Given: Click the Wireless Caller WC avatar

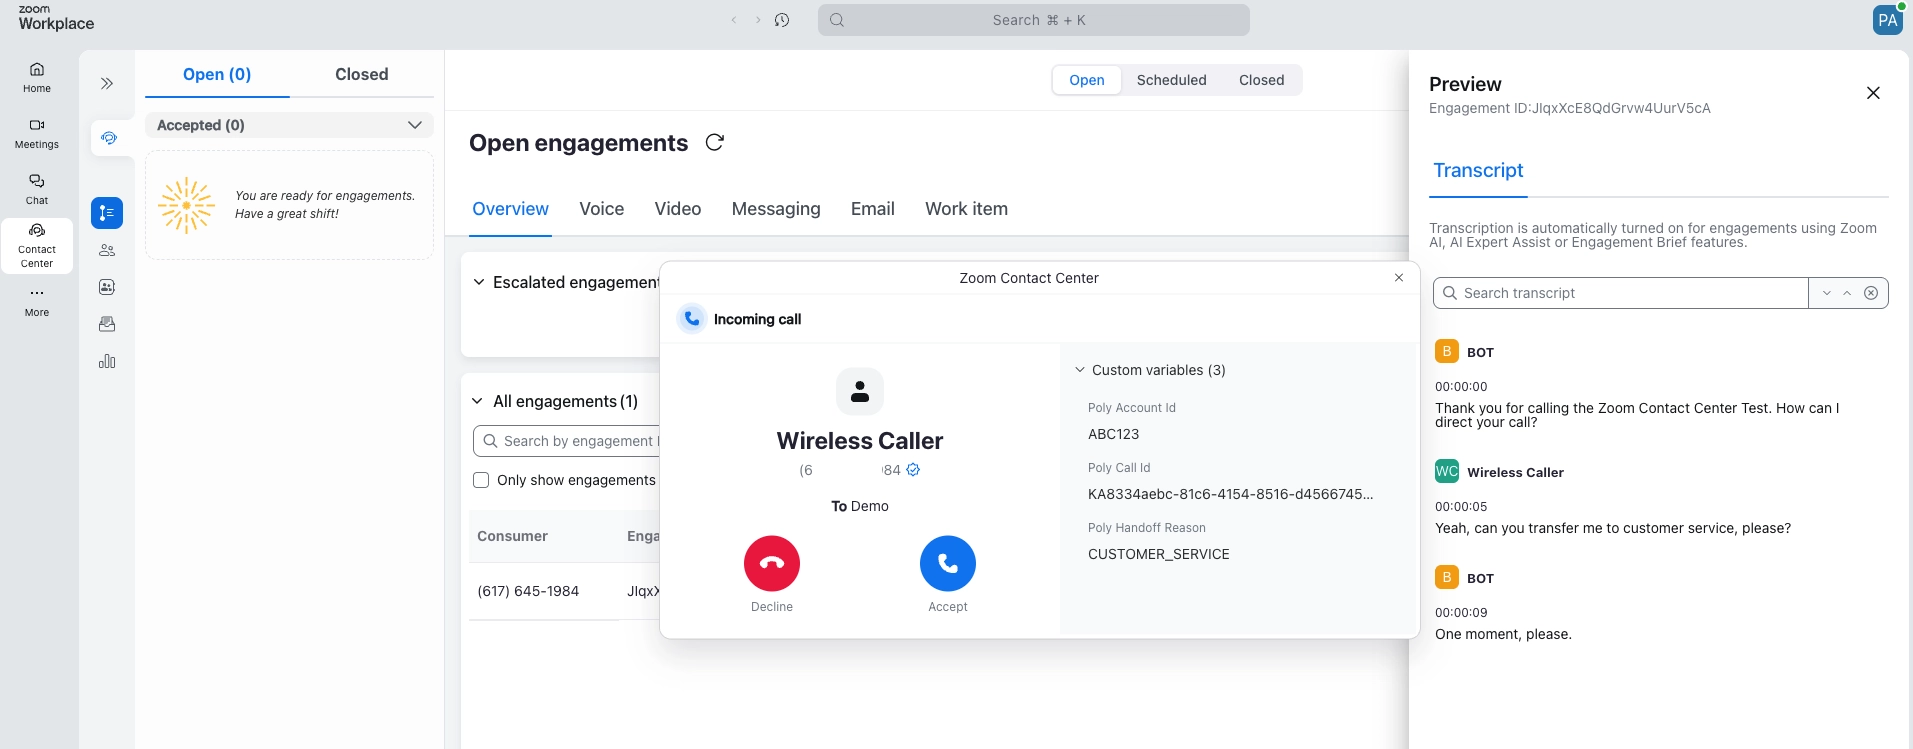Looking at the screenshot, I should [1447, 471].
